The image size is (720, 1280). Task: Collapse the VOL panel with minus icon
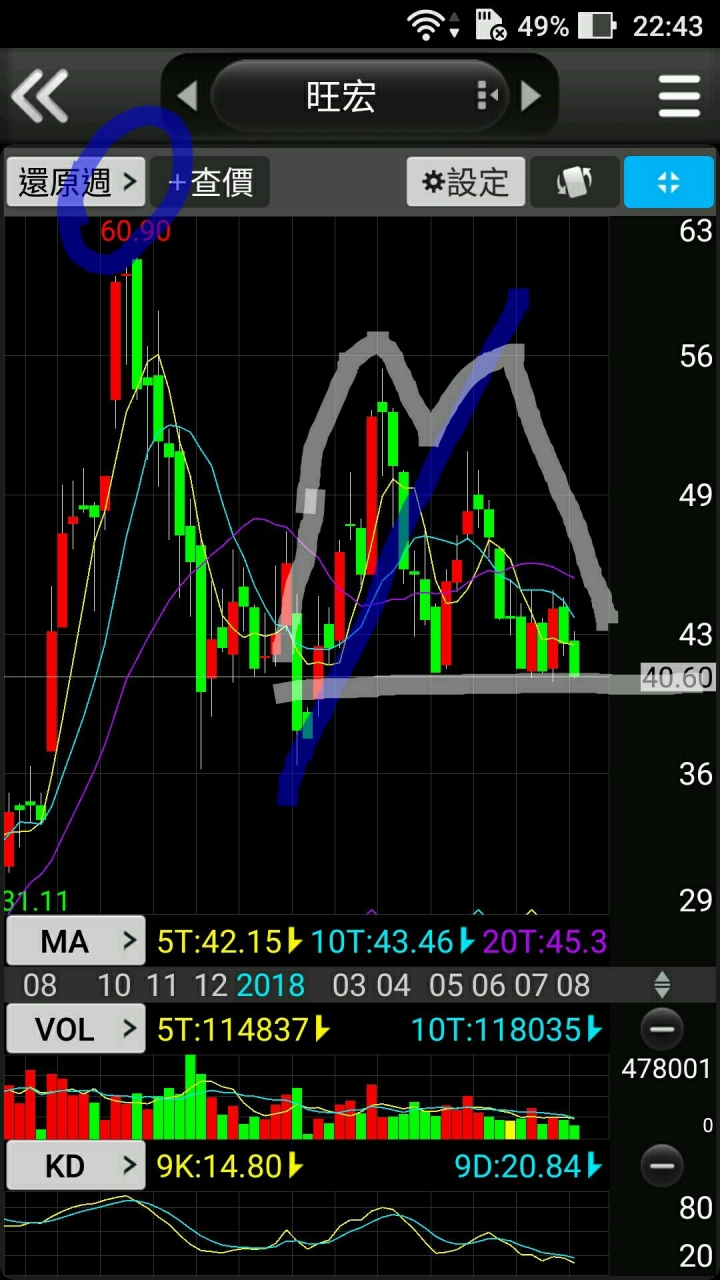pos(662,1029)
